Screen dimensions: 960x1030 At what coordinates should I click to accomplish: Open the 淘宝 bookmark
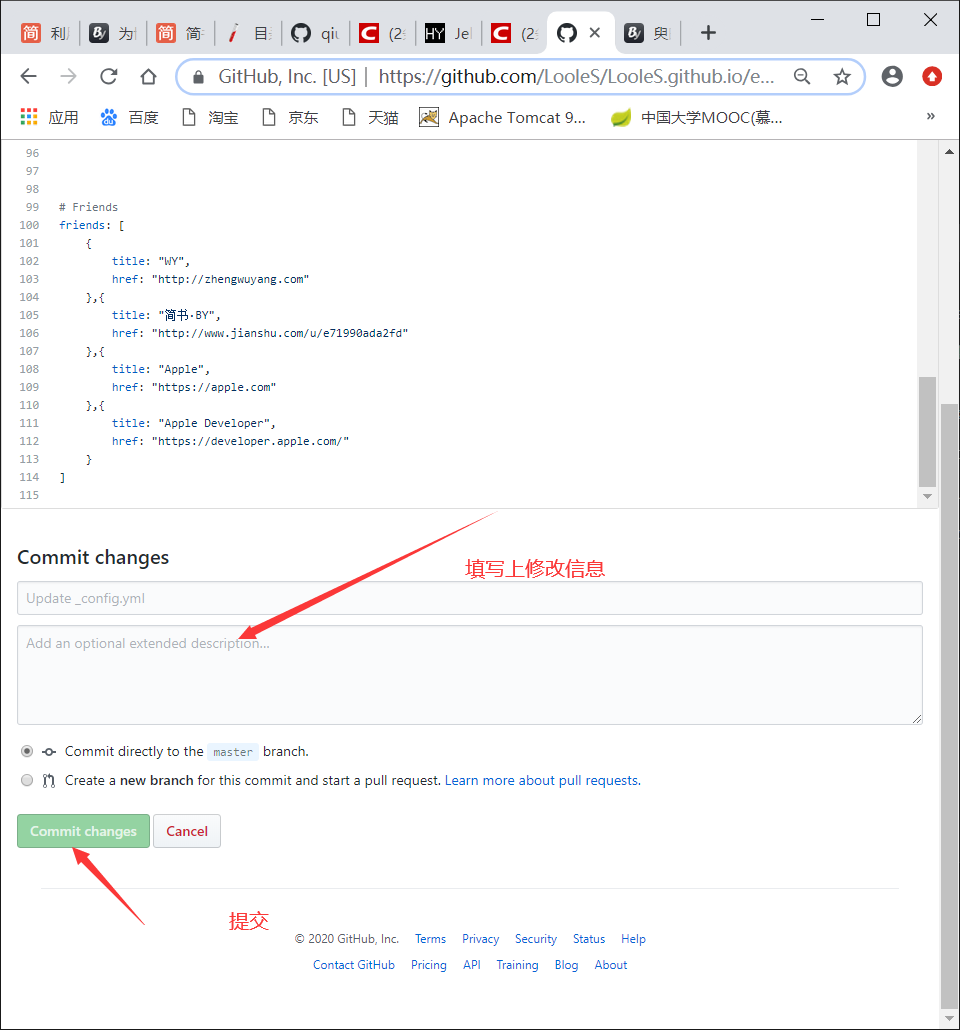(x=210, y=117)
